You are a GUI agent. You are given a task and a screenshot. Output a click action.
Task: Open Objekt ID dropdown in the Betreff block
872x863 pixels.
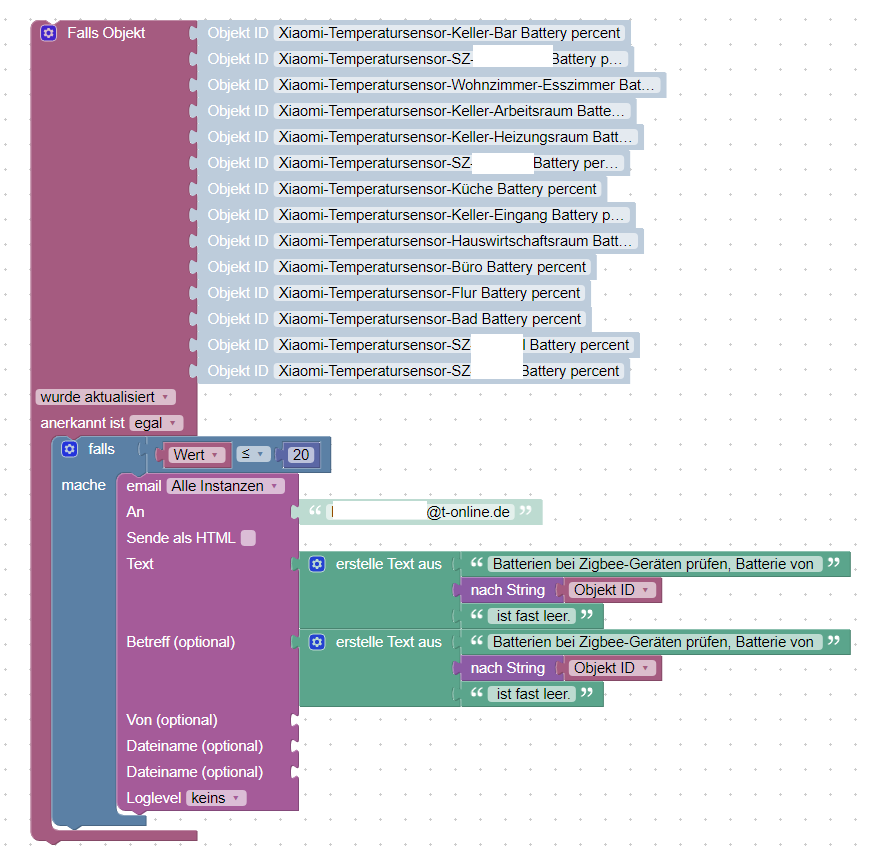(611, 668)
